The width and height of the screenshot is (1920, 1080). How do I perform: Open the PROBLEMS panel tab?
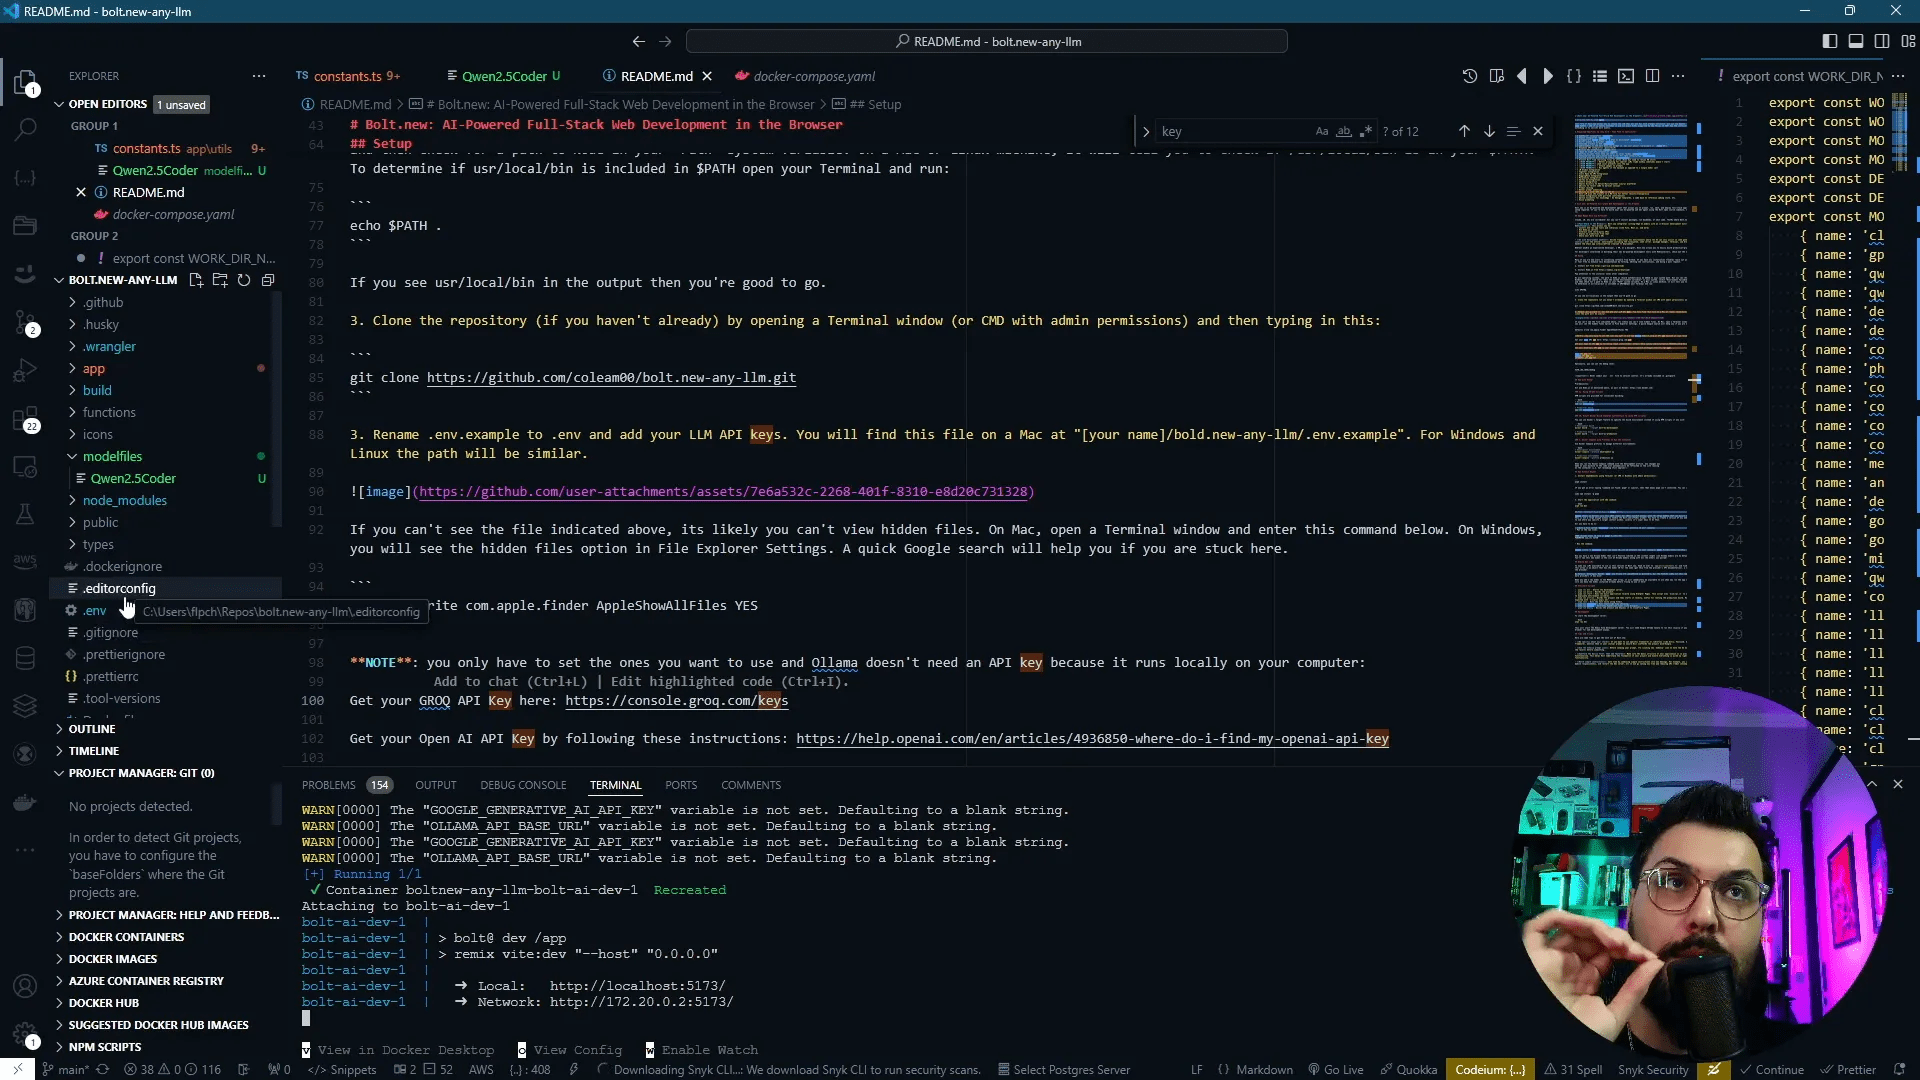pos(328,785)
